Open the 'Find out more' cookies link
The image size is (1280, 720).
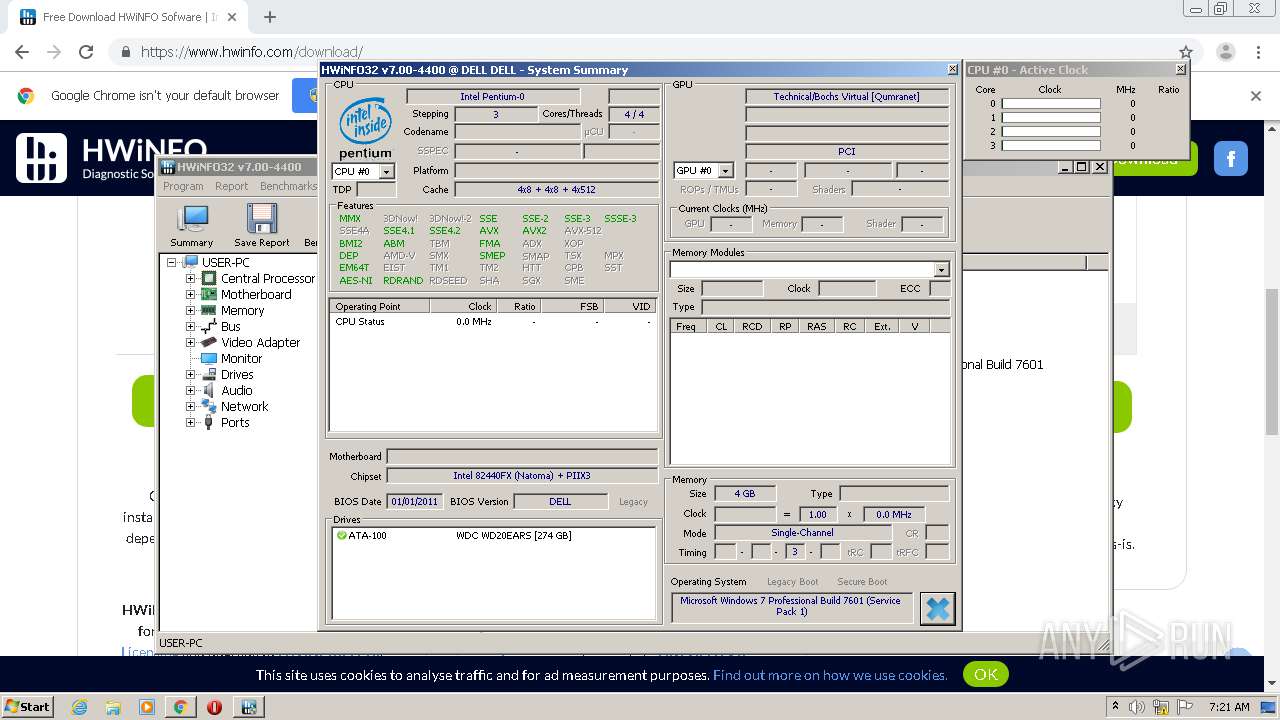(x=830, y=675)
